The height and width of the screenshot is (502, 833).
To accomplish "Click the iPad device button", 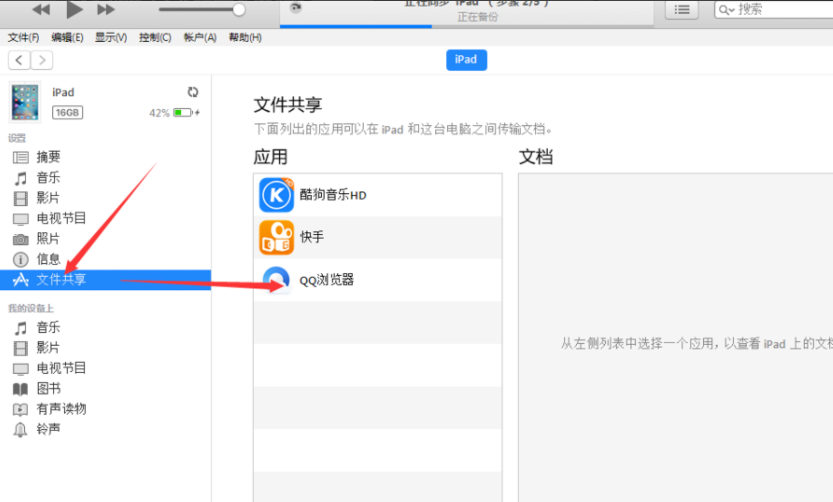I will [x=466, y=60].
